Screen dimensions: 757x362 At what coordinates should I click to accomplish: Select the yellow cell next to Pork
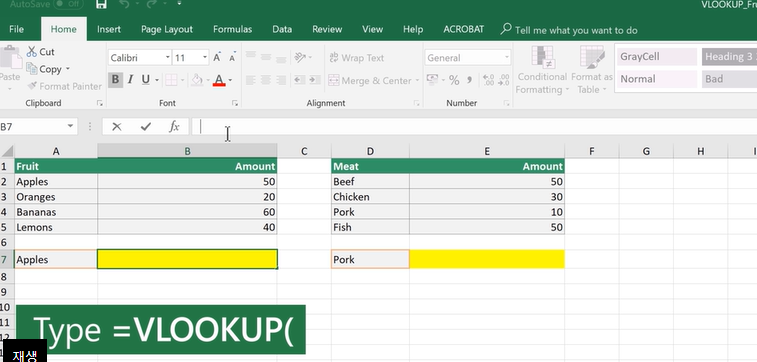[487, 259]
